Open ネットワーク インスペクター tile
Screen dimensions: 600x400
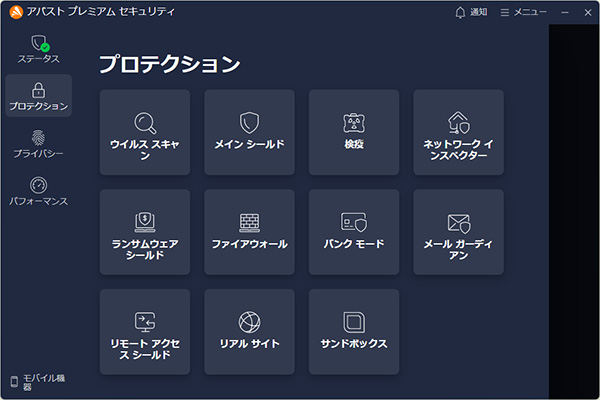pyautogui.click(x=458, y=132)
